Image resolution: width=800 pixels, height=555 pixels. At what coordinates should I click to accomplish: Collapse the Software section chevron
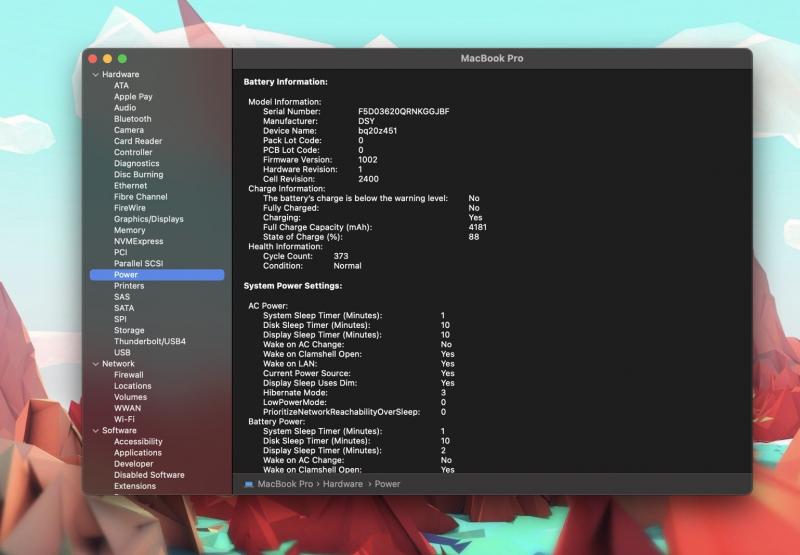(95, 431)
